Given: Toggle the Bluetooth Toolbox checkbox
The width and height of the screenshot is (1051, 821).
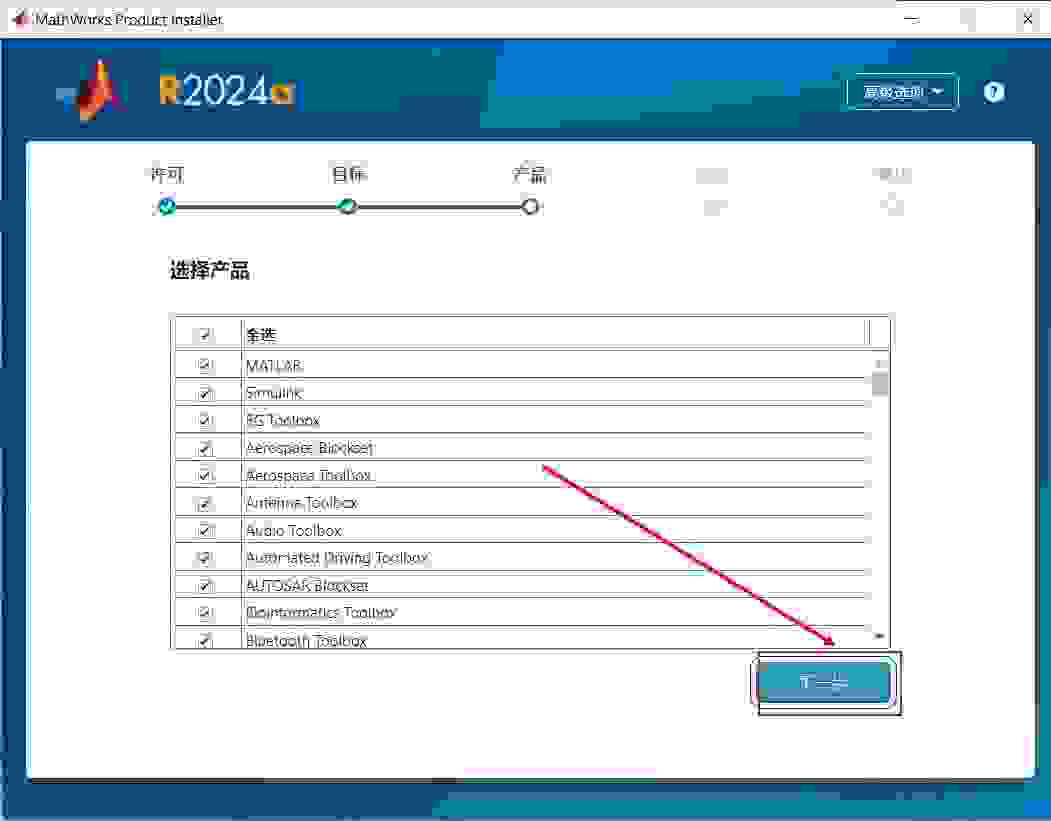Looking at the screenshot, I should [205, 640].
